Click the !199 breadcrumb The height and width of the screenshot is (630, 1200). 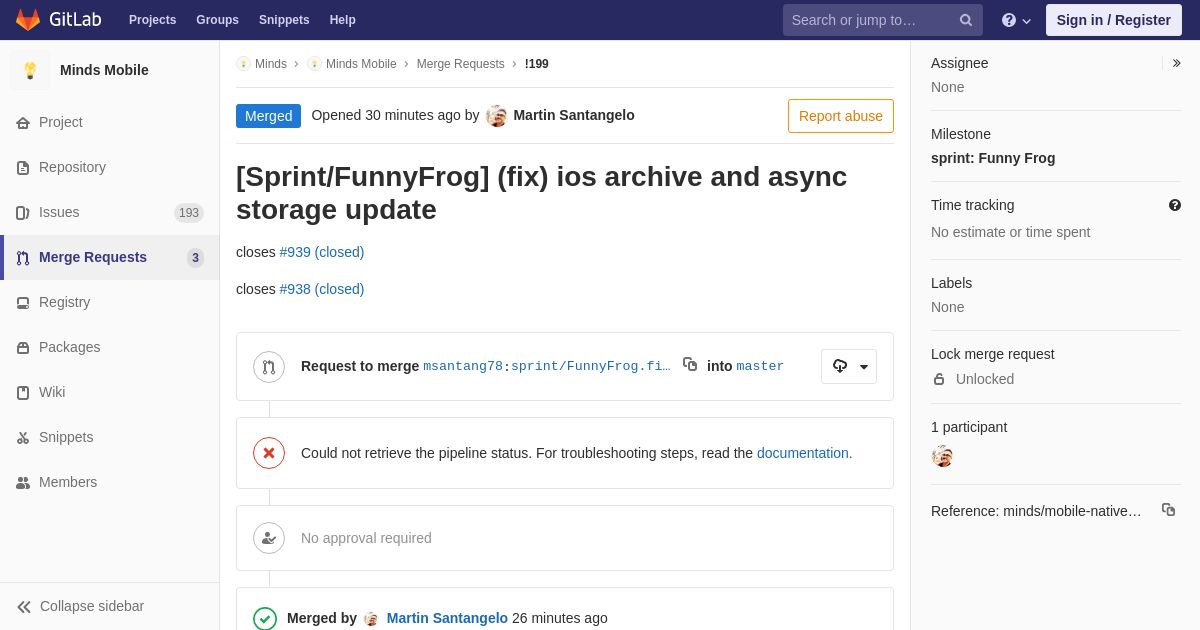(x=537, y=64)
